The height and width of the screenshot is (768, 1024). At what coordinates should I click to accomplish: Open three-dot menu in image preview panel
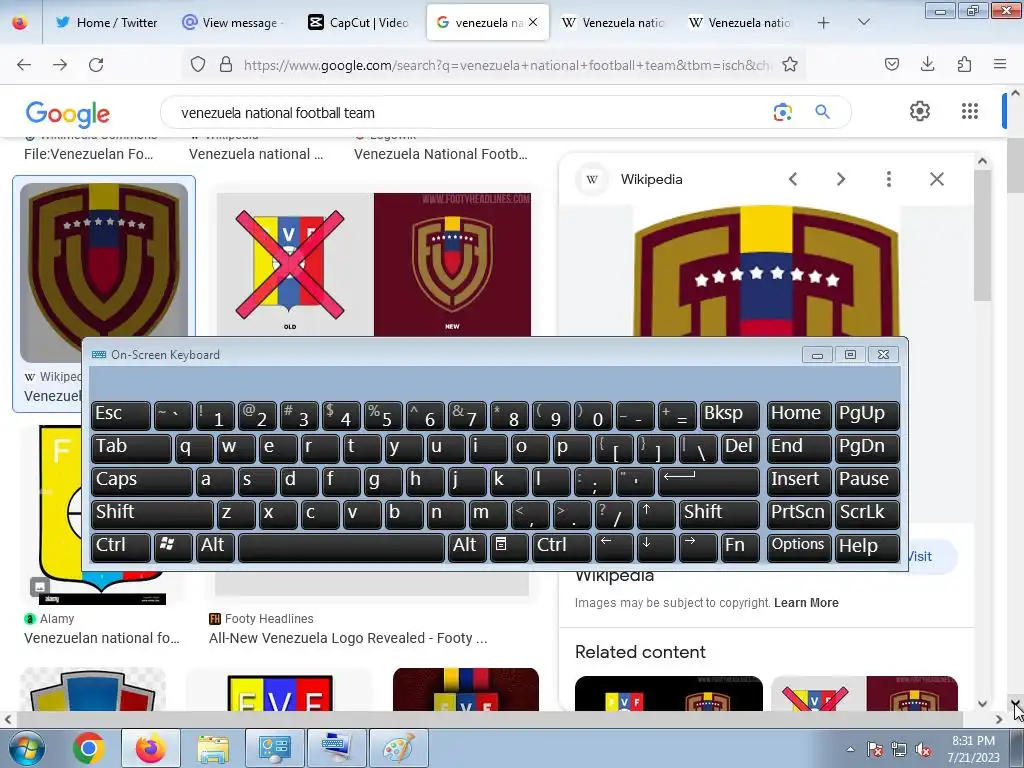tap(888, 179)
